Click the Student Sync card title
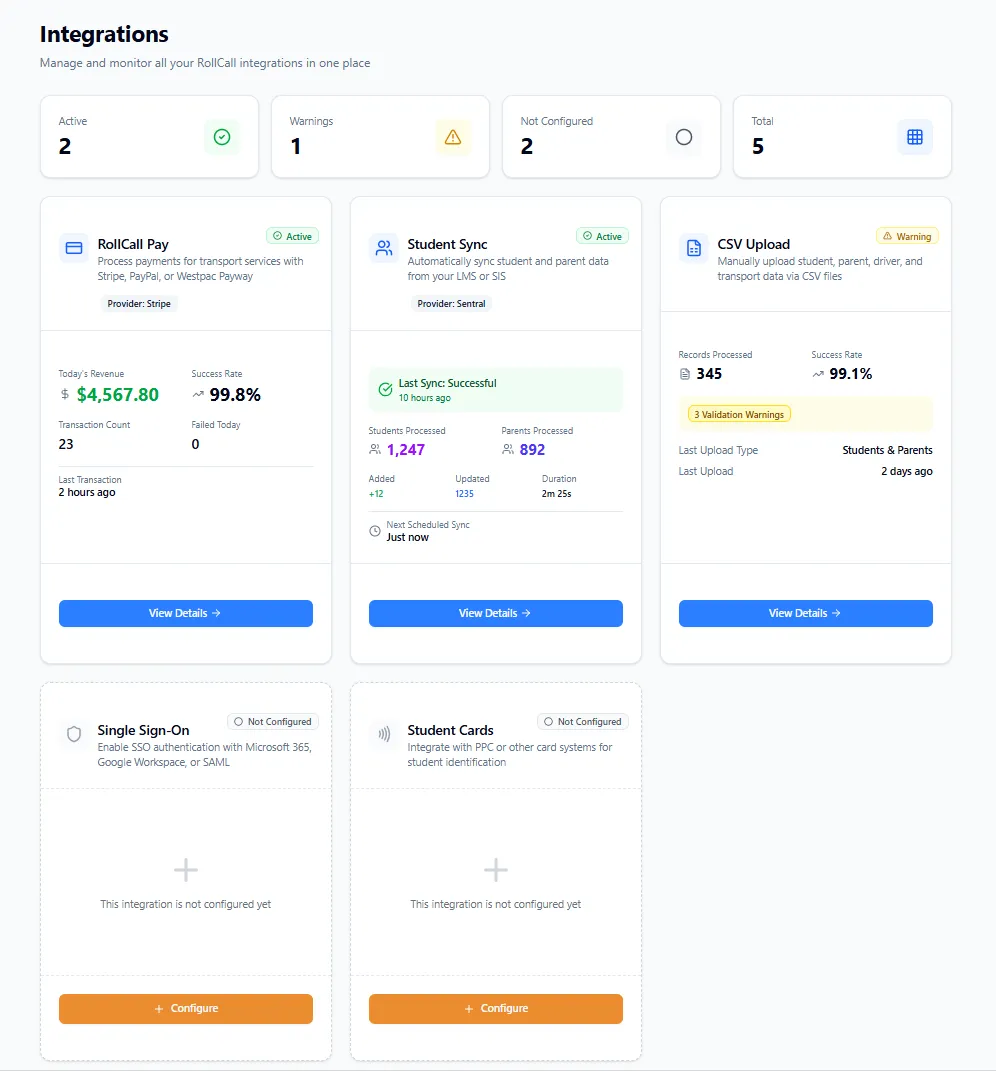 point(447,244)
